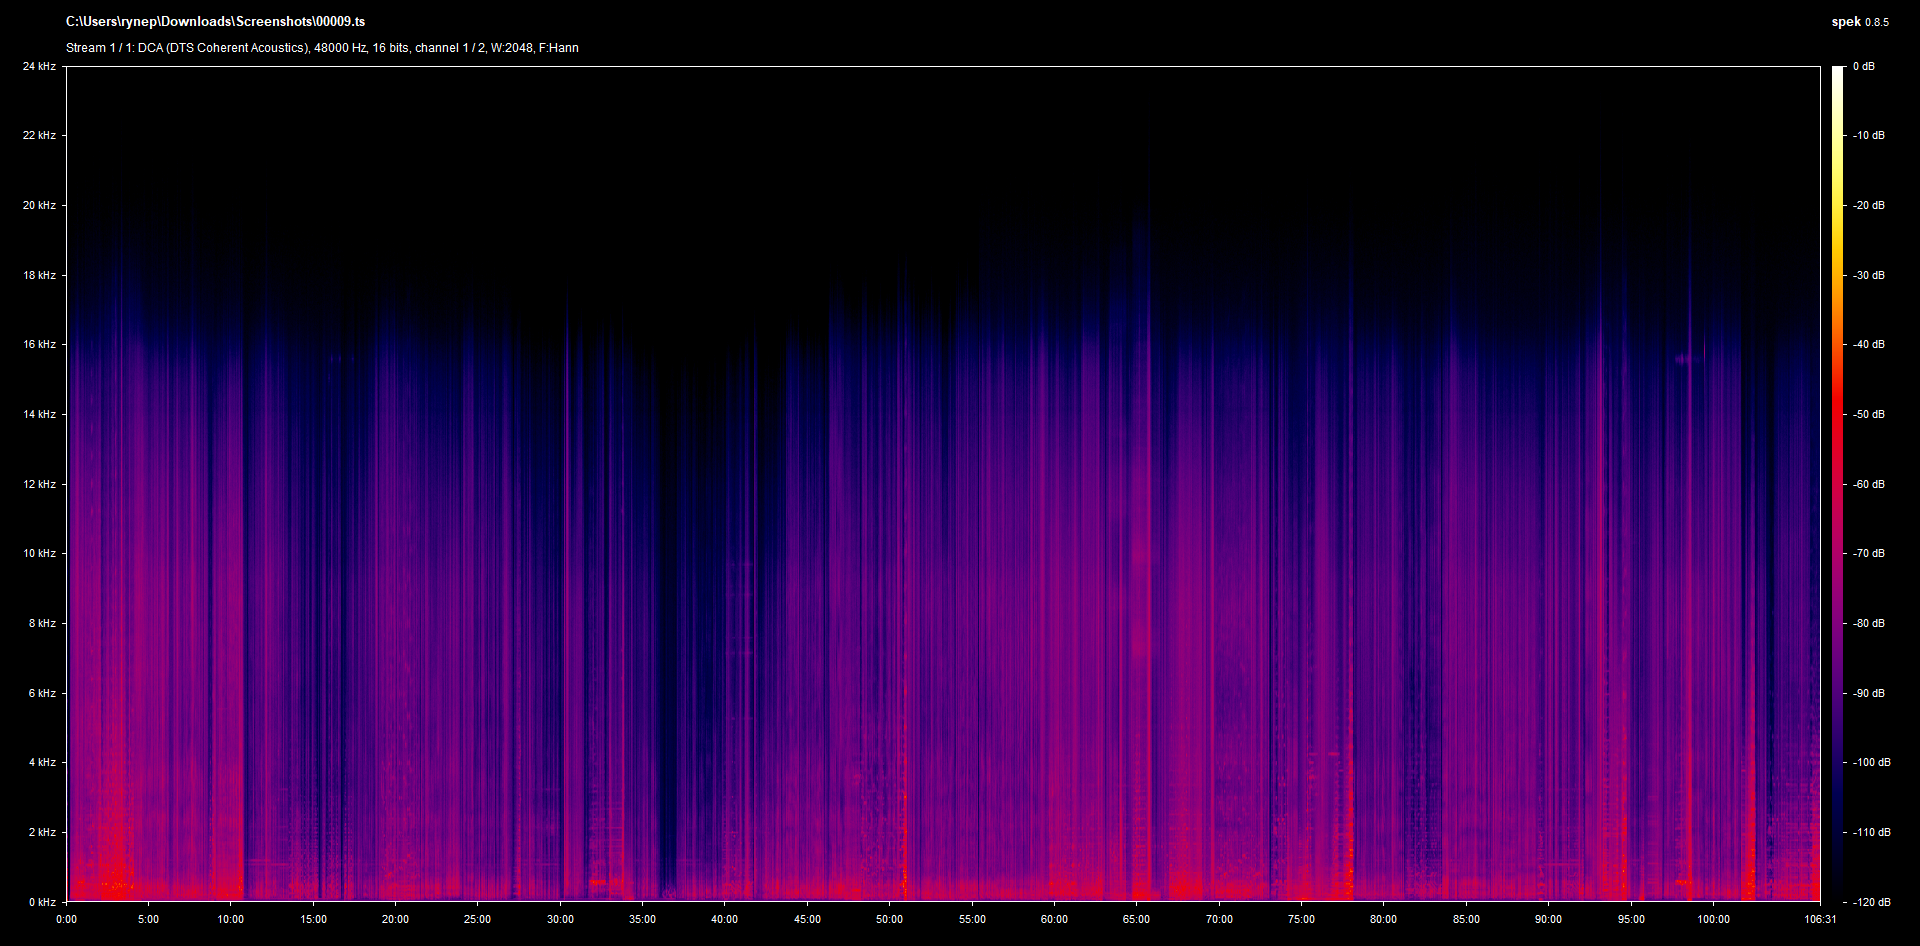Click the 75:00 time axis label
Viewport: 1920px width, 946px height.
[x=1301, y=919]
